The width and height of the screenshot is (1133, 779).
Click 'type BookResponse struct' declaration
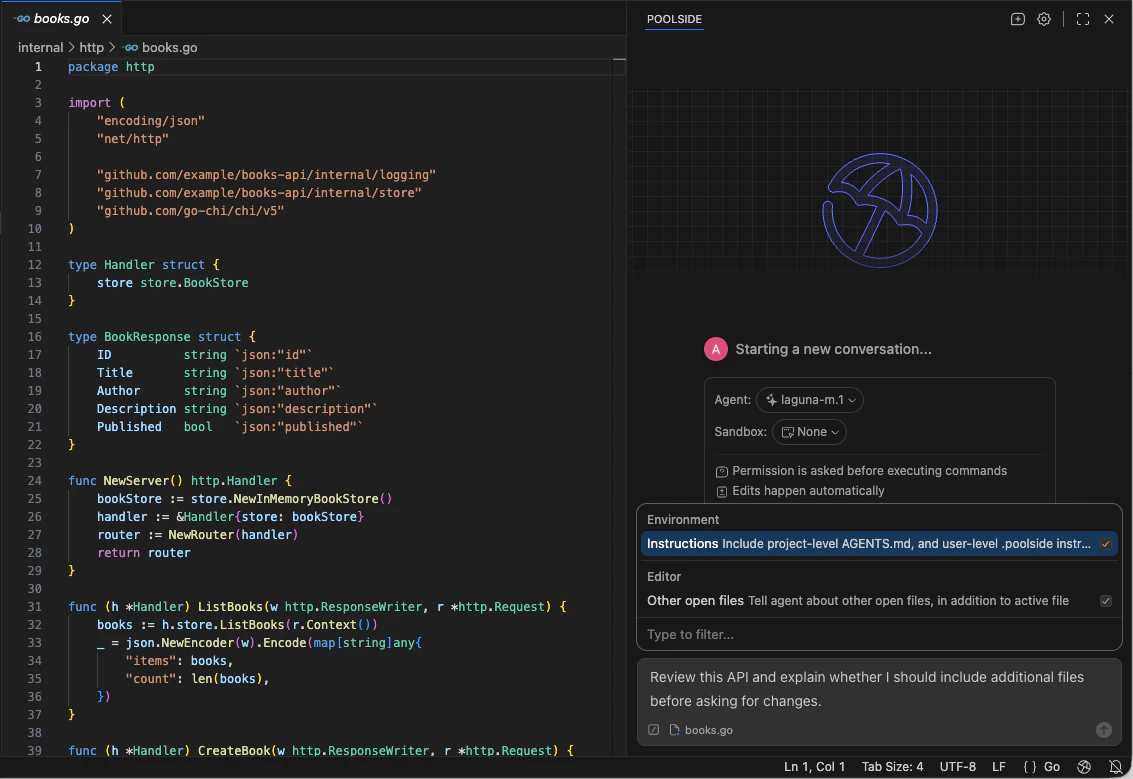(x=162, y=337)
